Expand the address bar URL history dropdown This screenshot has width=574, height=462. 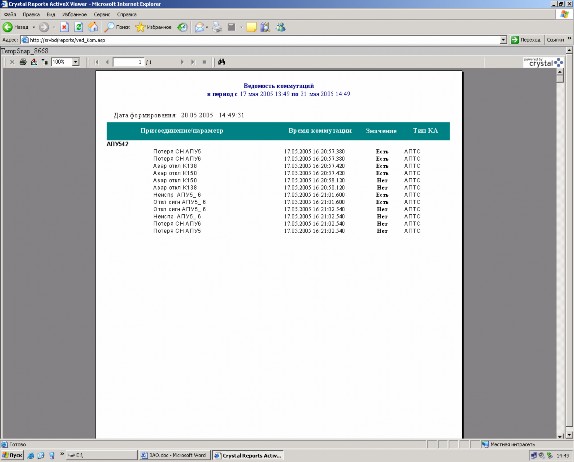pyautogui.click(x=503, y=40)
